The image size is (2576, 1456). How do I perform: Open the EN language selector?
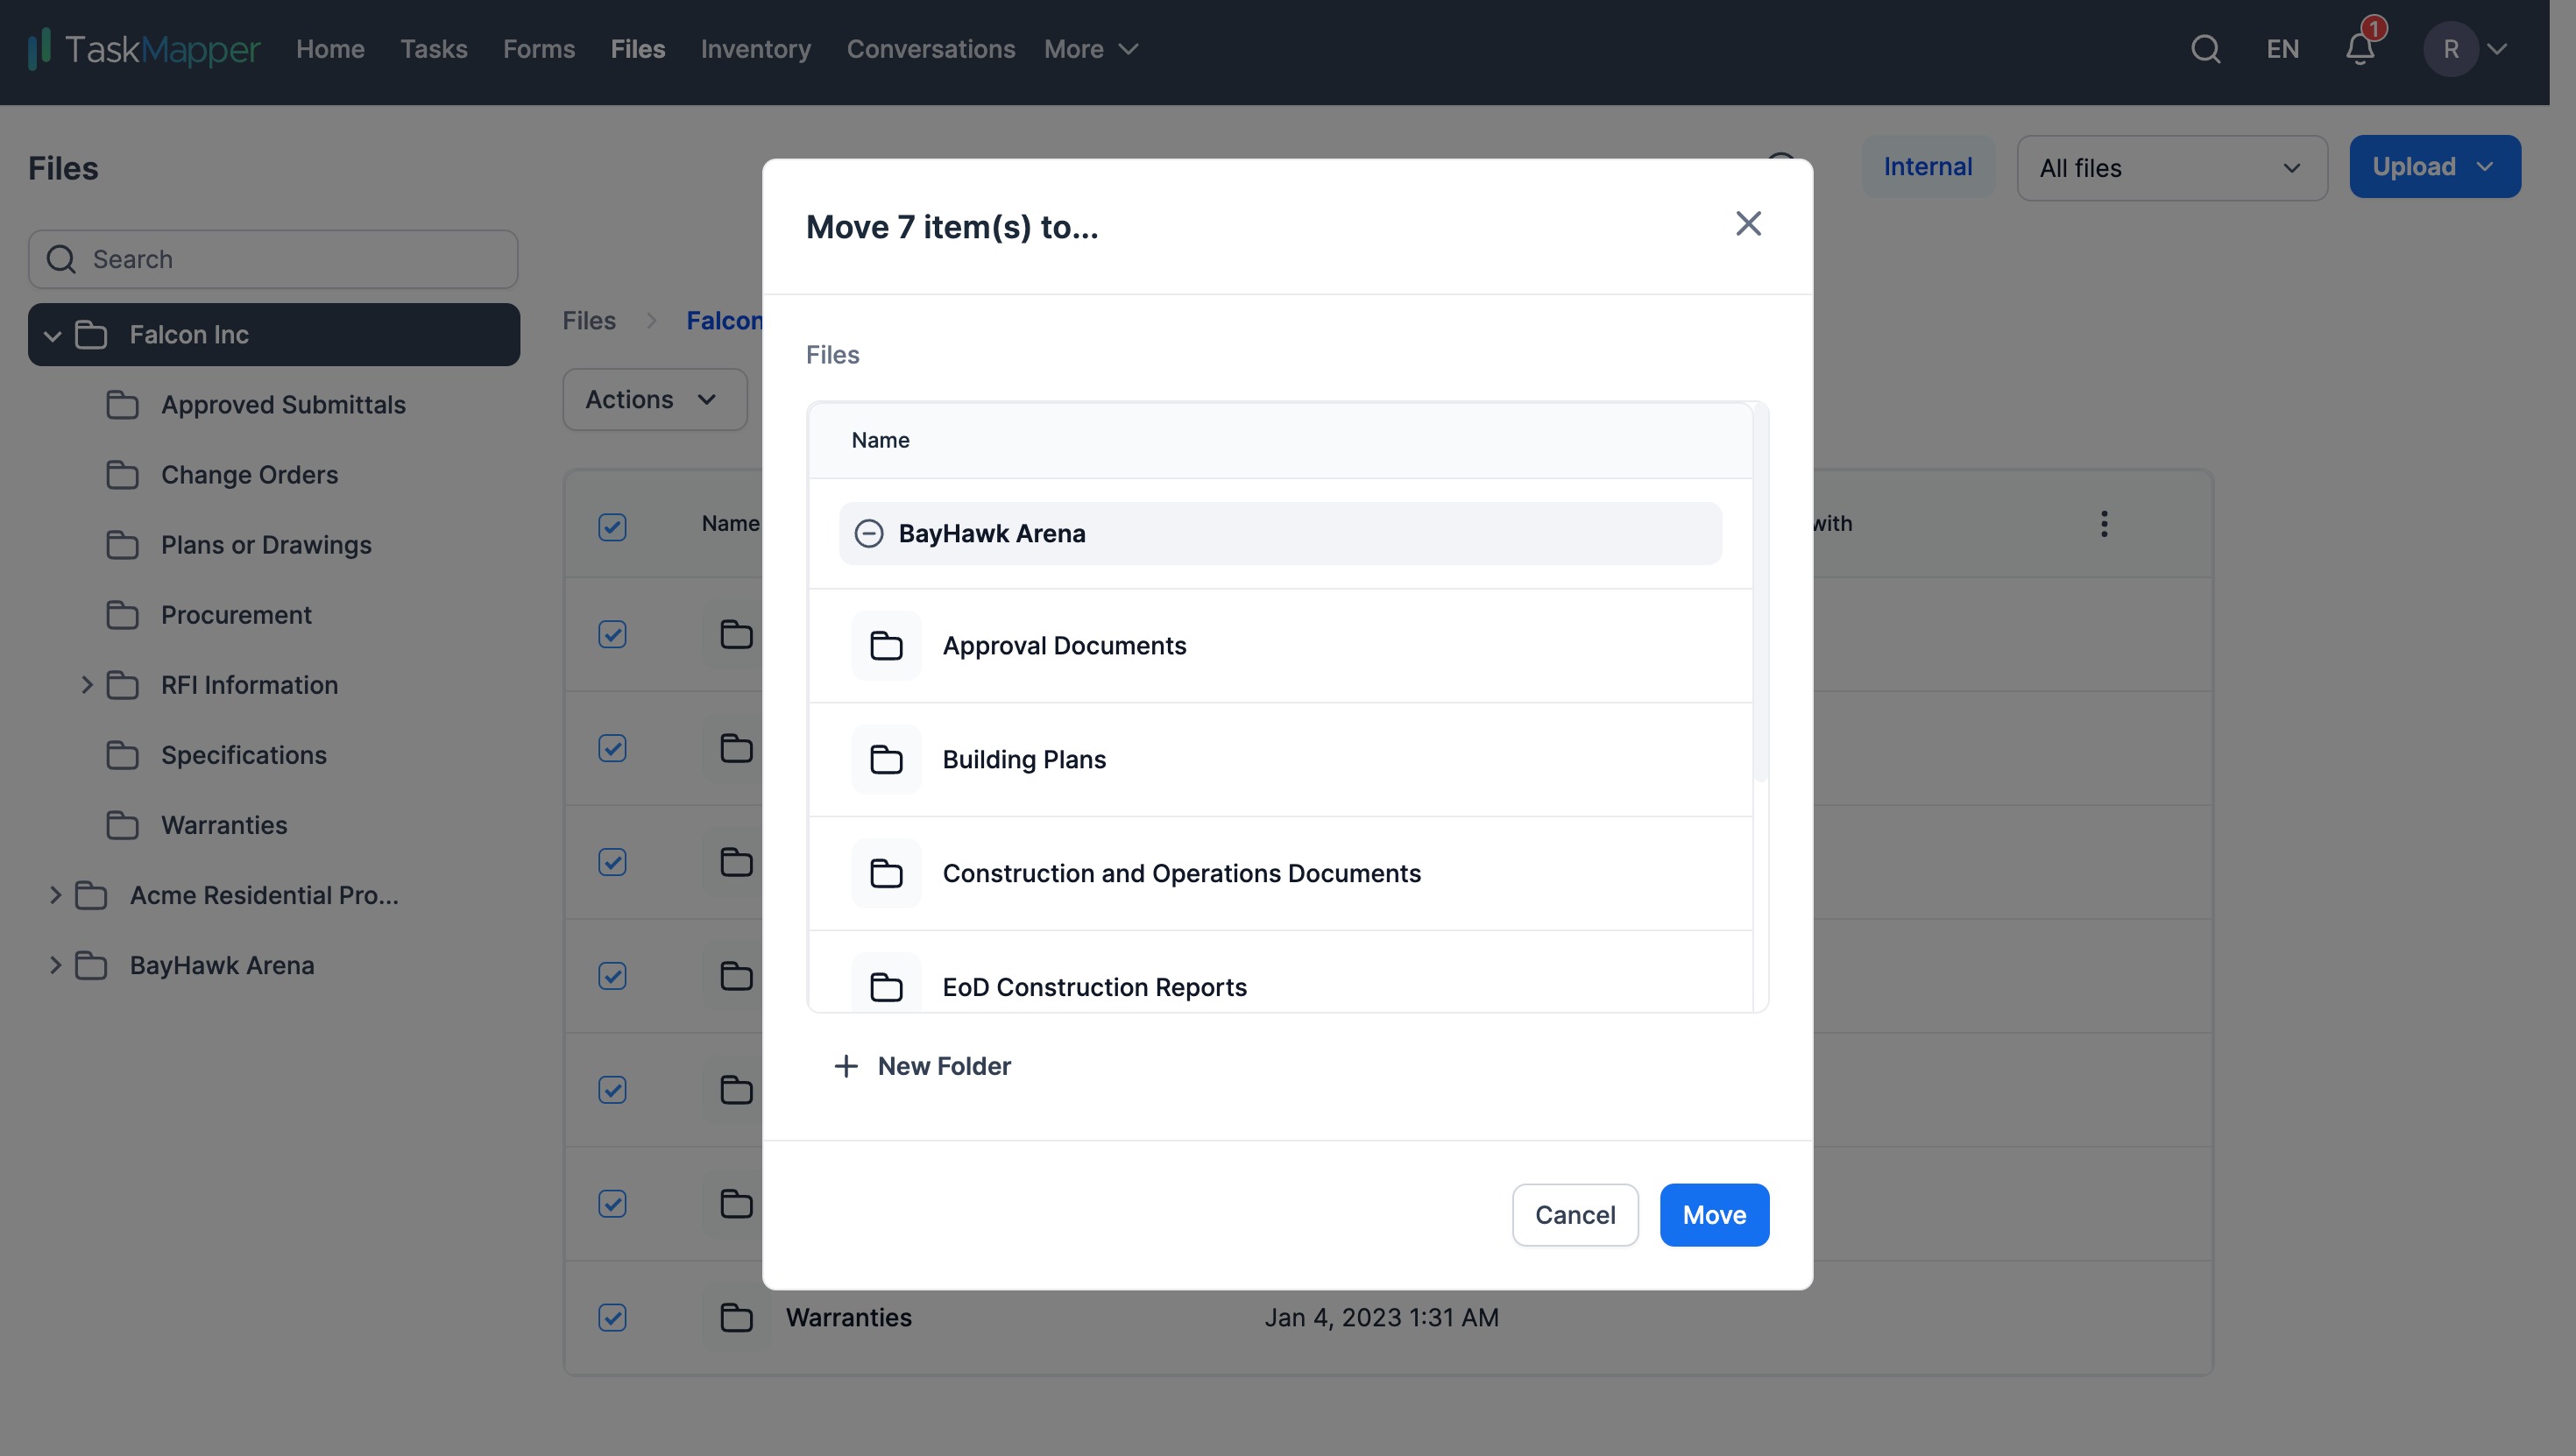click(x=2283, y=49)
